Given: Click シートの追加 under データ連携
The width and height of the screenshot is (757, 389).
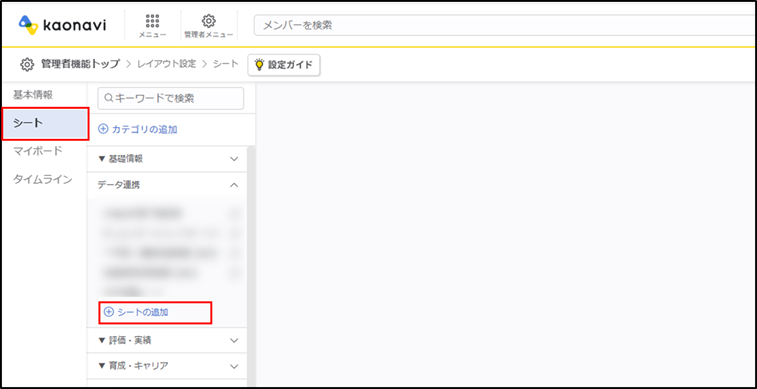Looking at the screenshot, I should click(136, 312).
